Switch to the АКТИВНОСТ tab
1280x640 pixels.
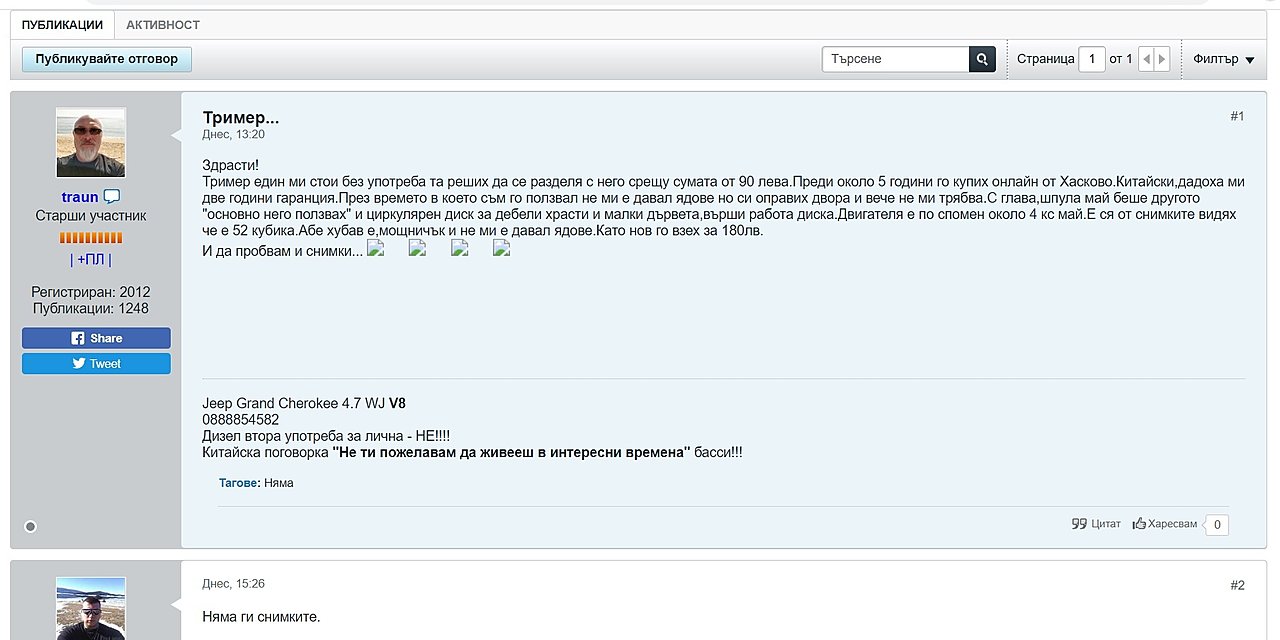[x=163, y=25]
